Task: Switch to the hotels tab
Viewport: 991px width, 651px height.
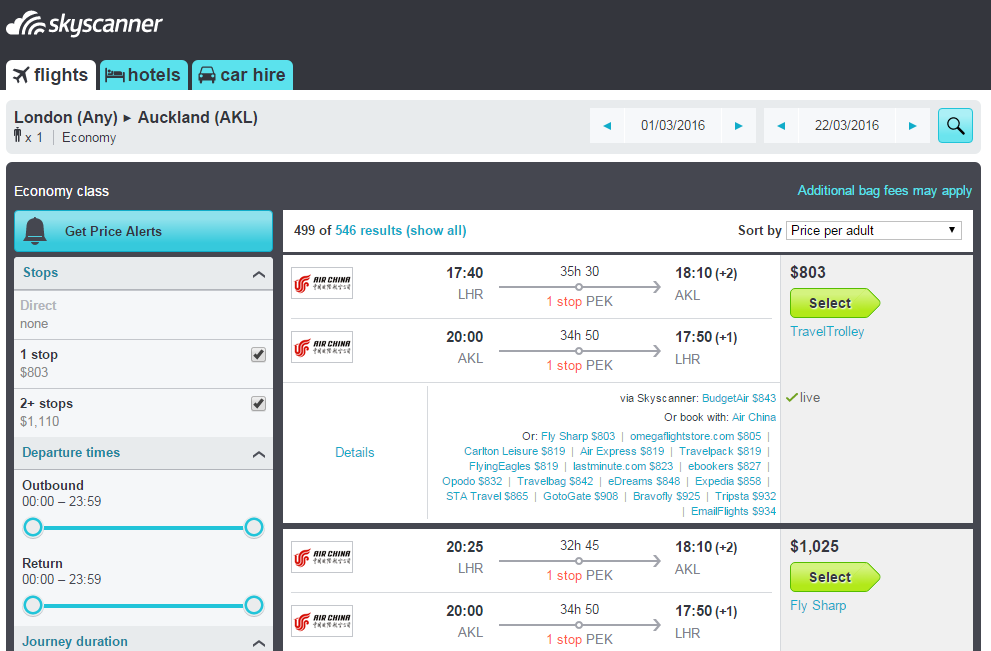Action: 143,75
